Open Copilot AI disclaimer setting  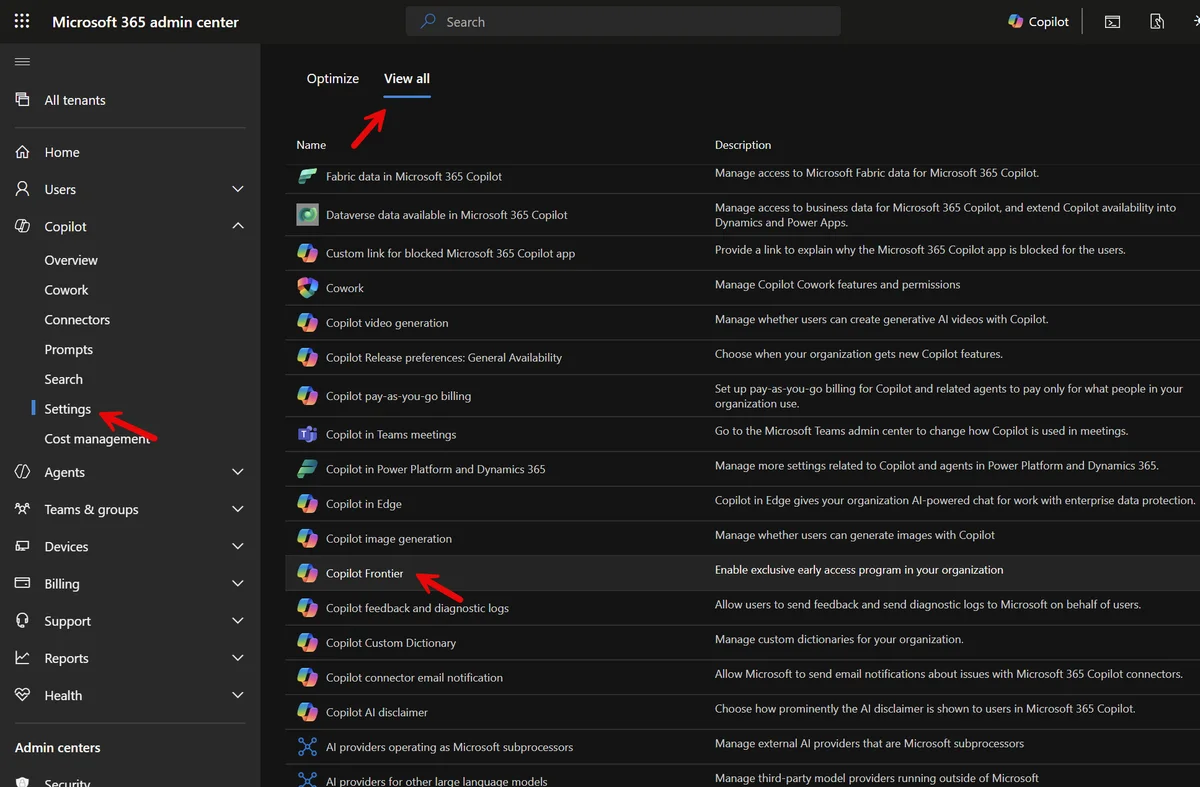tap(377, 712)
